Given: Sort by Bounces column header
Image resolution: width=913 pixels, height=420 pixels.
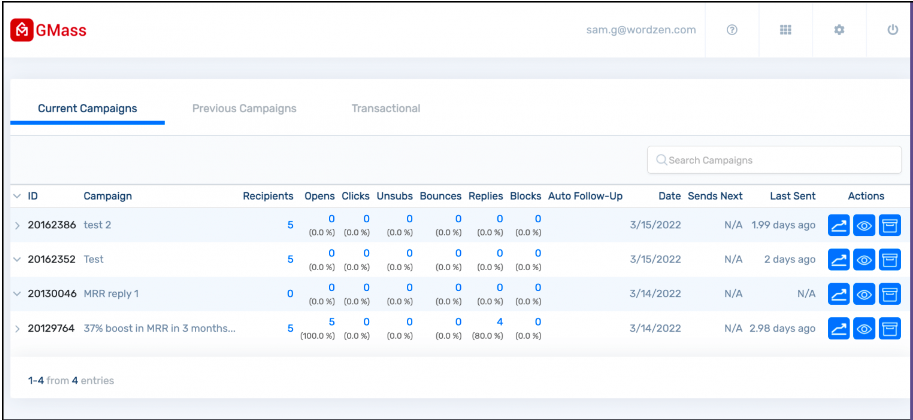Looking at the screenshot, I should [441, 196].
